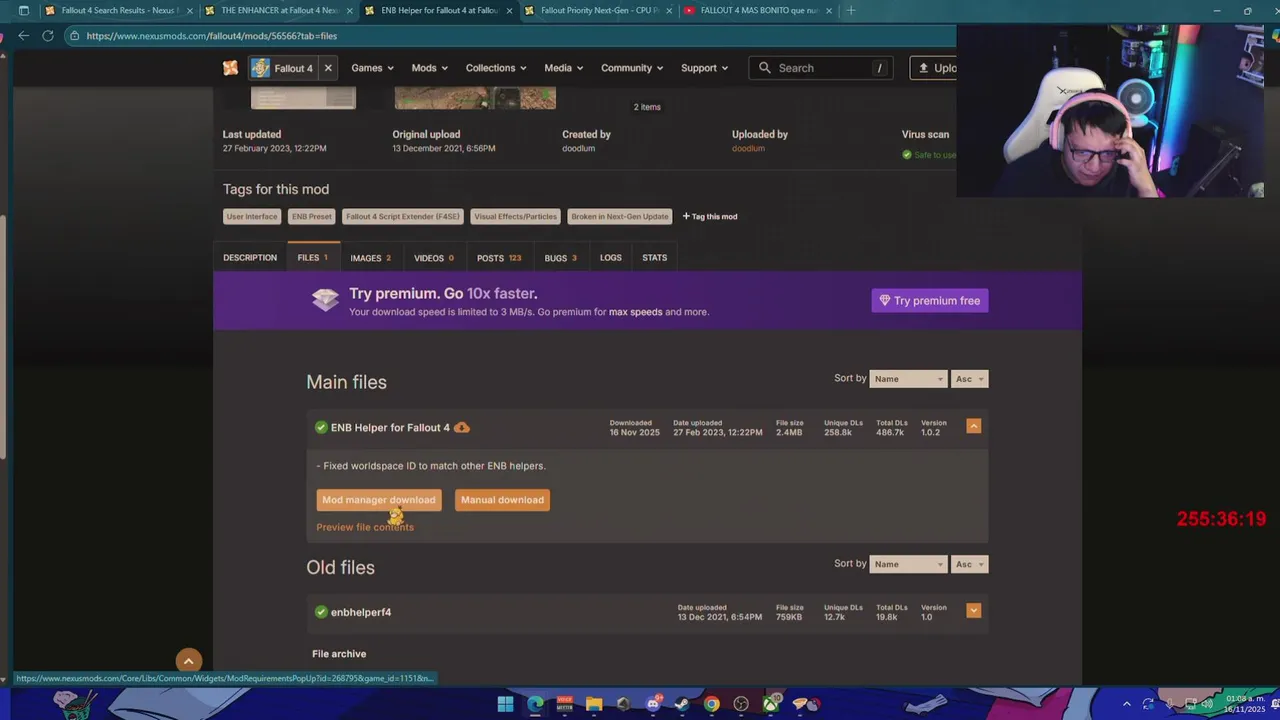This screenshot has height=720, width=1280.
Task: Open the VIDEOS tab
Action: click(434, 258)
